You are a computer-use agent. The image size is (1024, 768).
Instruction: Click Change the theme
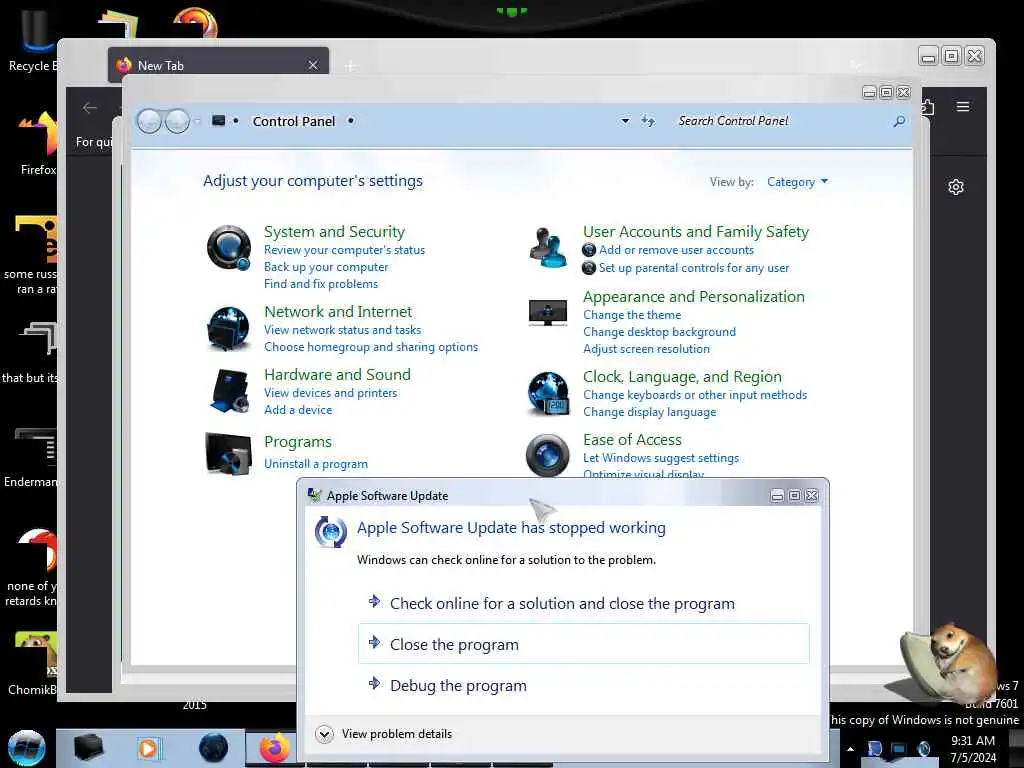tap(632, 315)
